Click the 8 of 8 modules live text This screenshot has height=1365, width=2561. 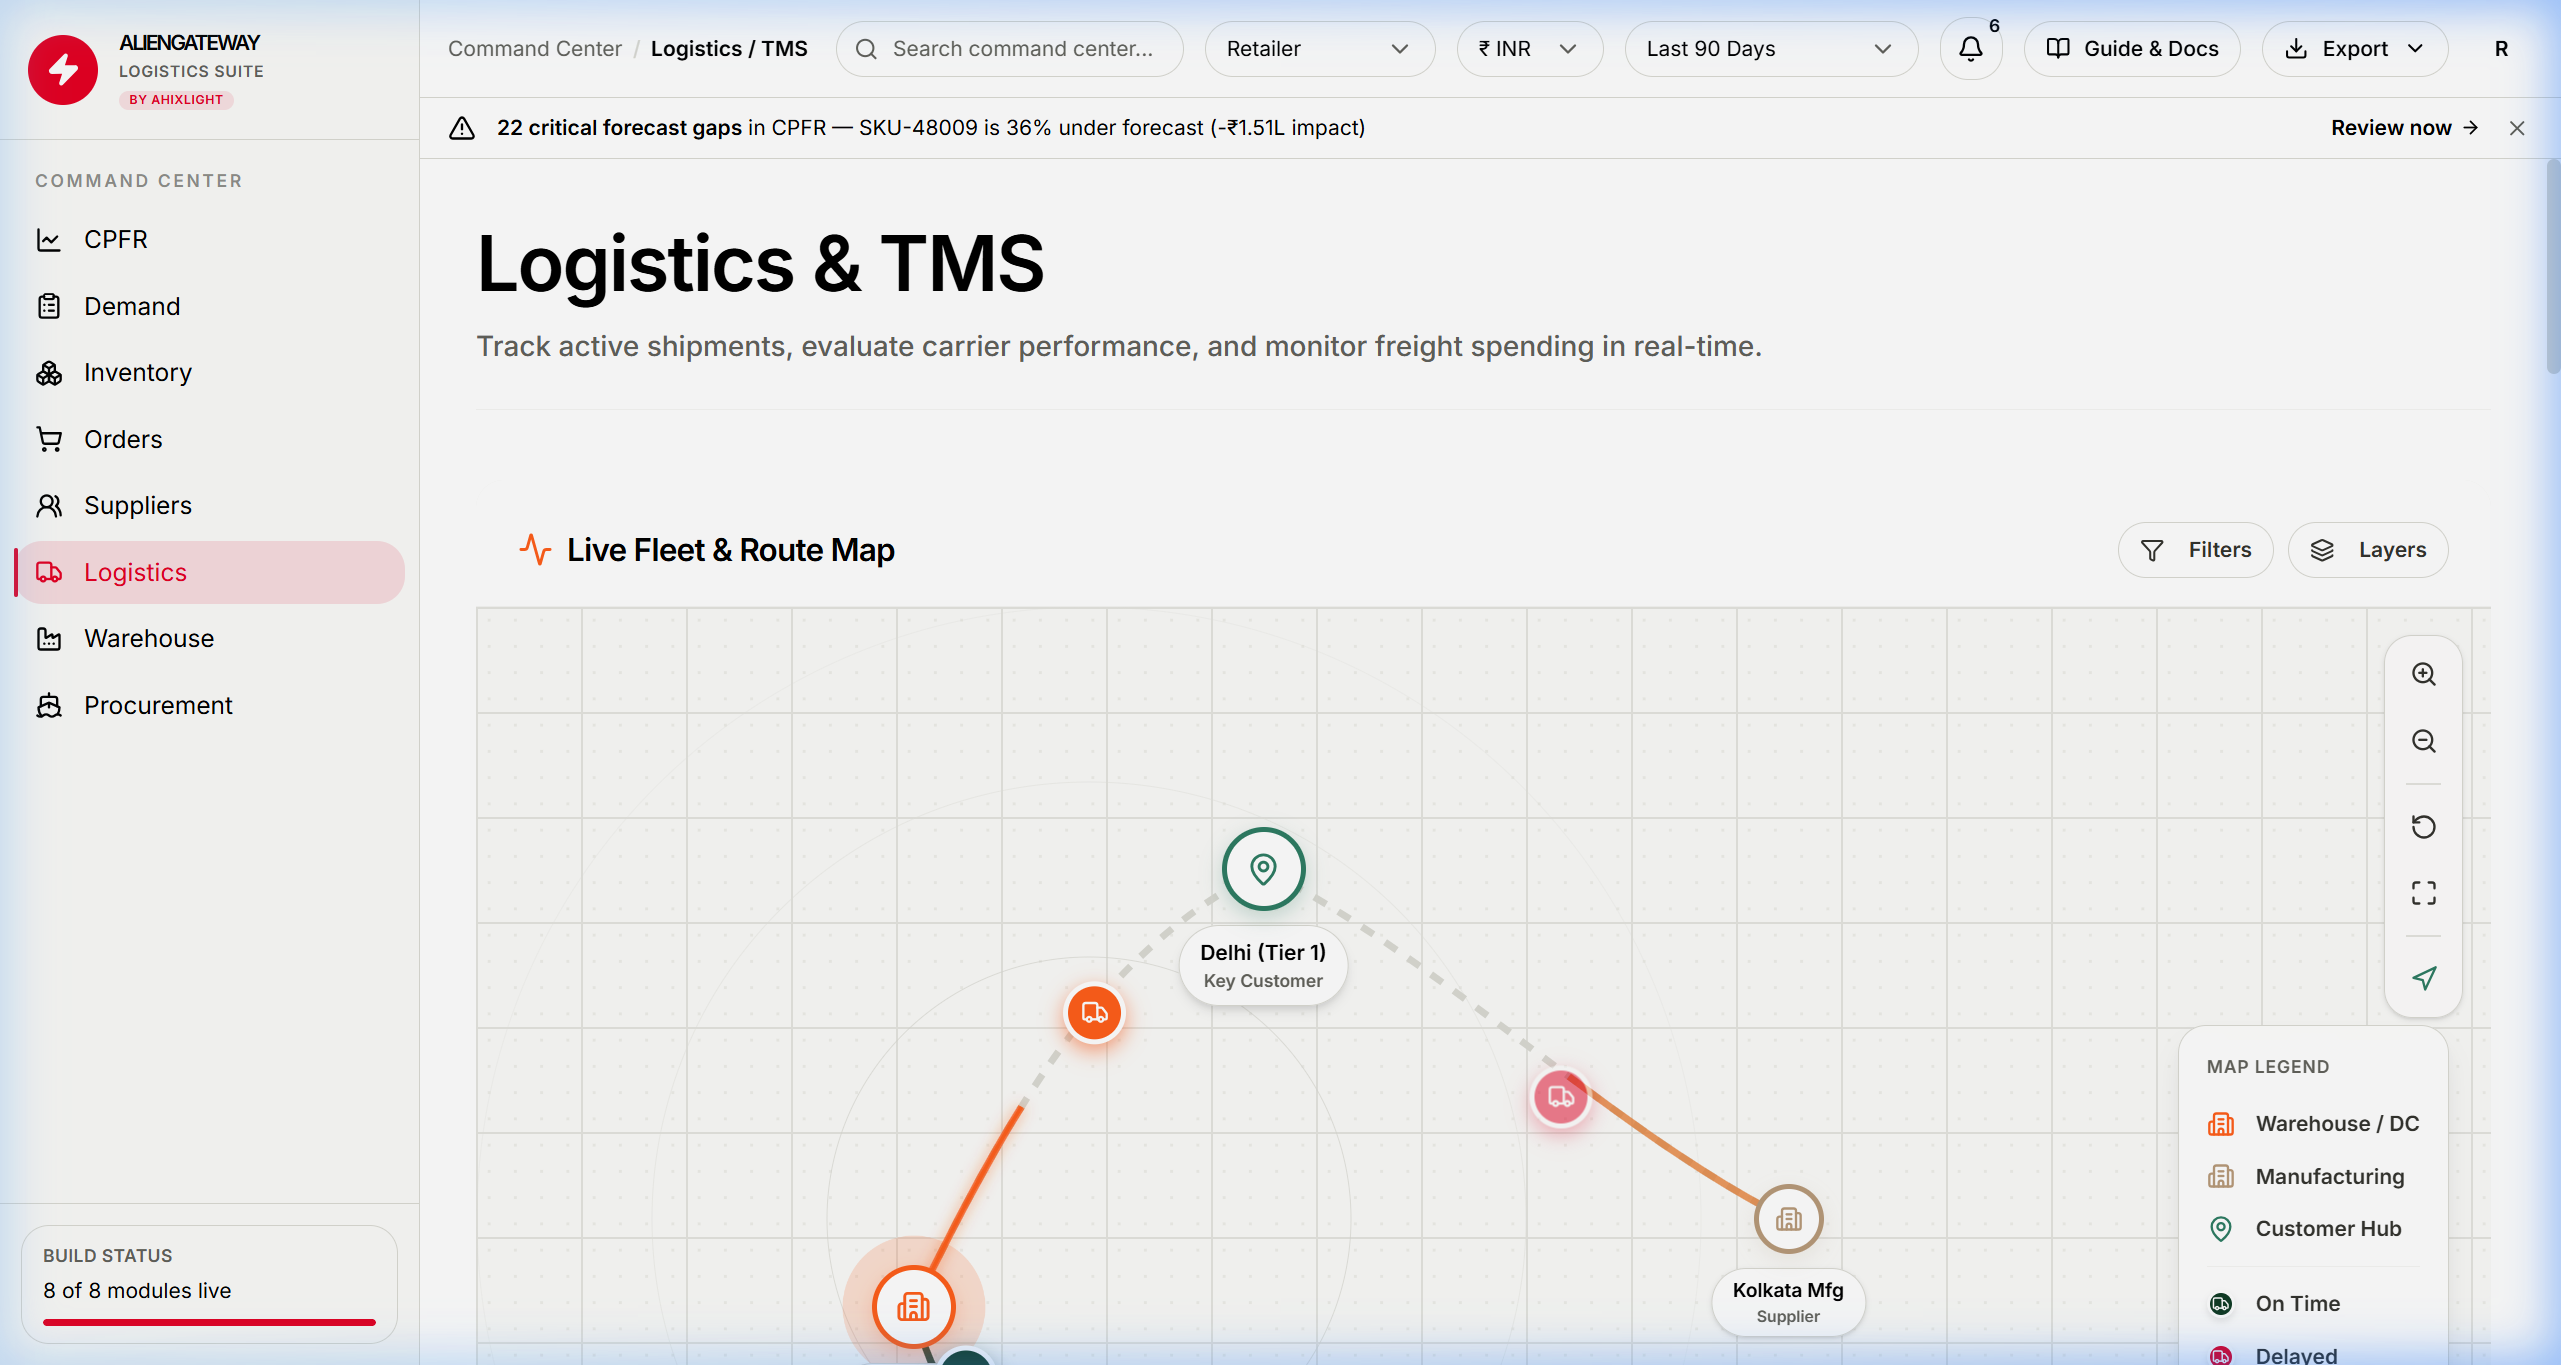(137, 1291)
